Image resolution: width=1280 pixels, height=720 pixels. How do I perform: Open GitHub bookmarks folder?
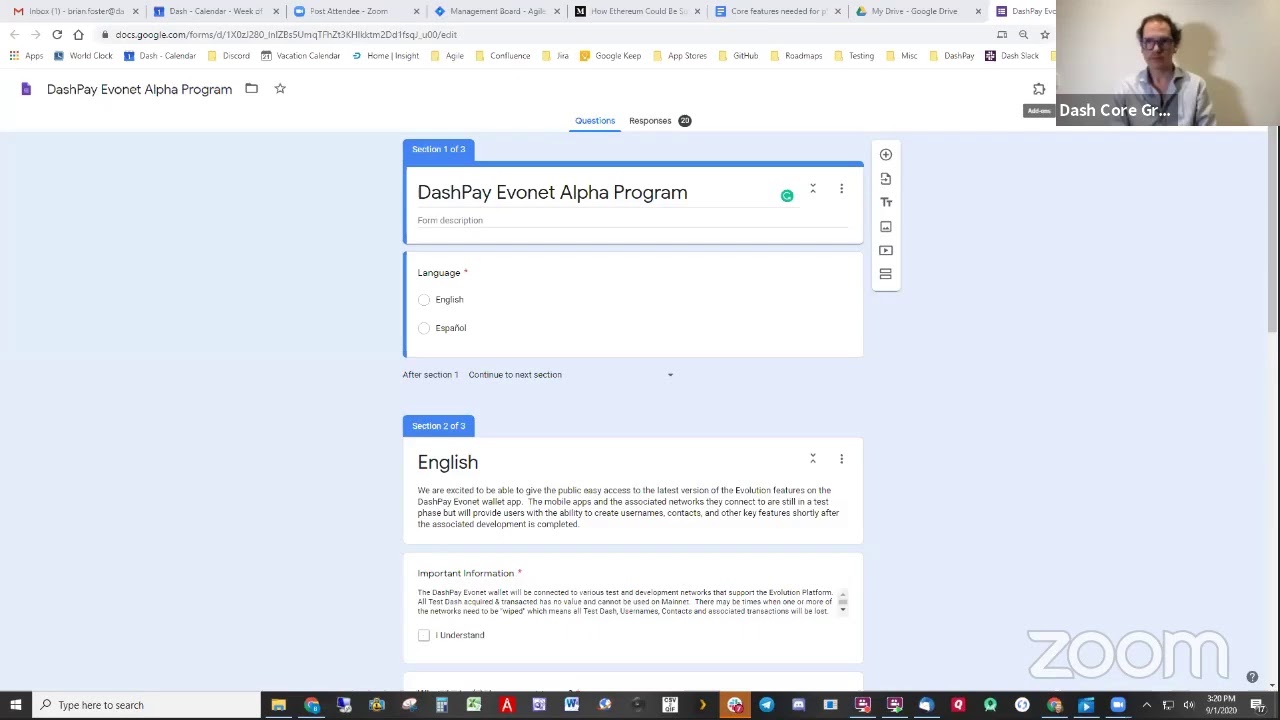pos(738,56)
